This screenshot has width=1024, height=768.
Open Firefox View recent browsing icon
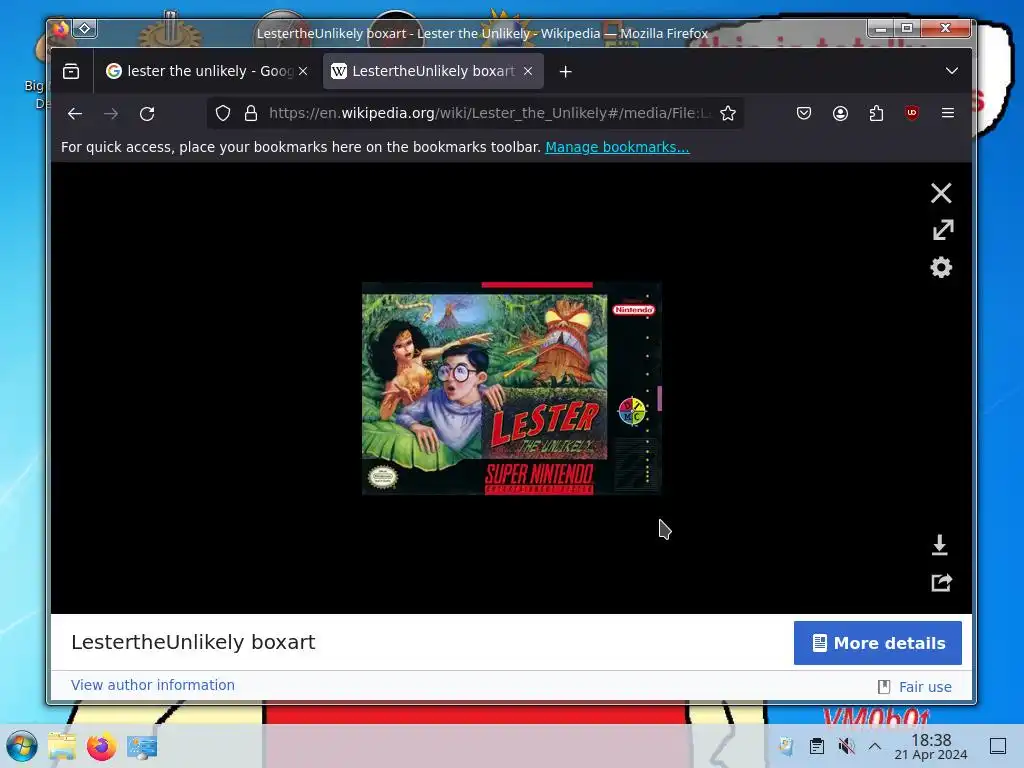71,71
